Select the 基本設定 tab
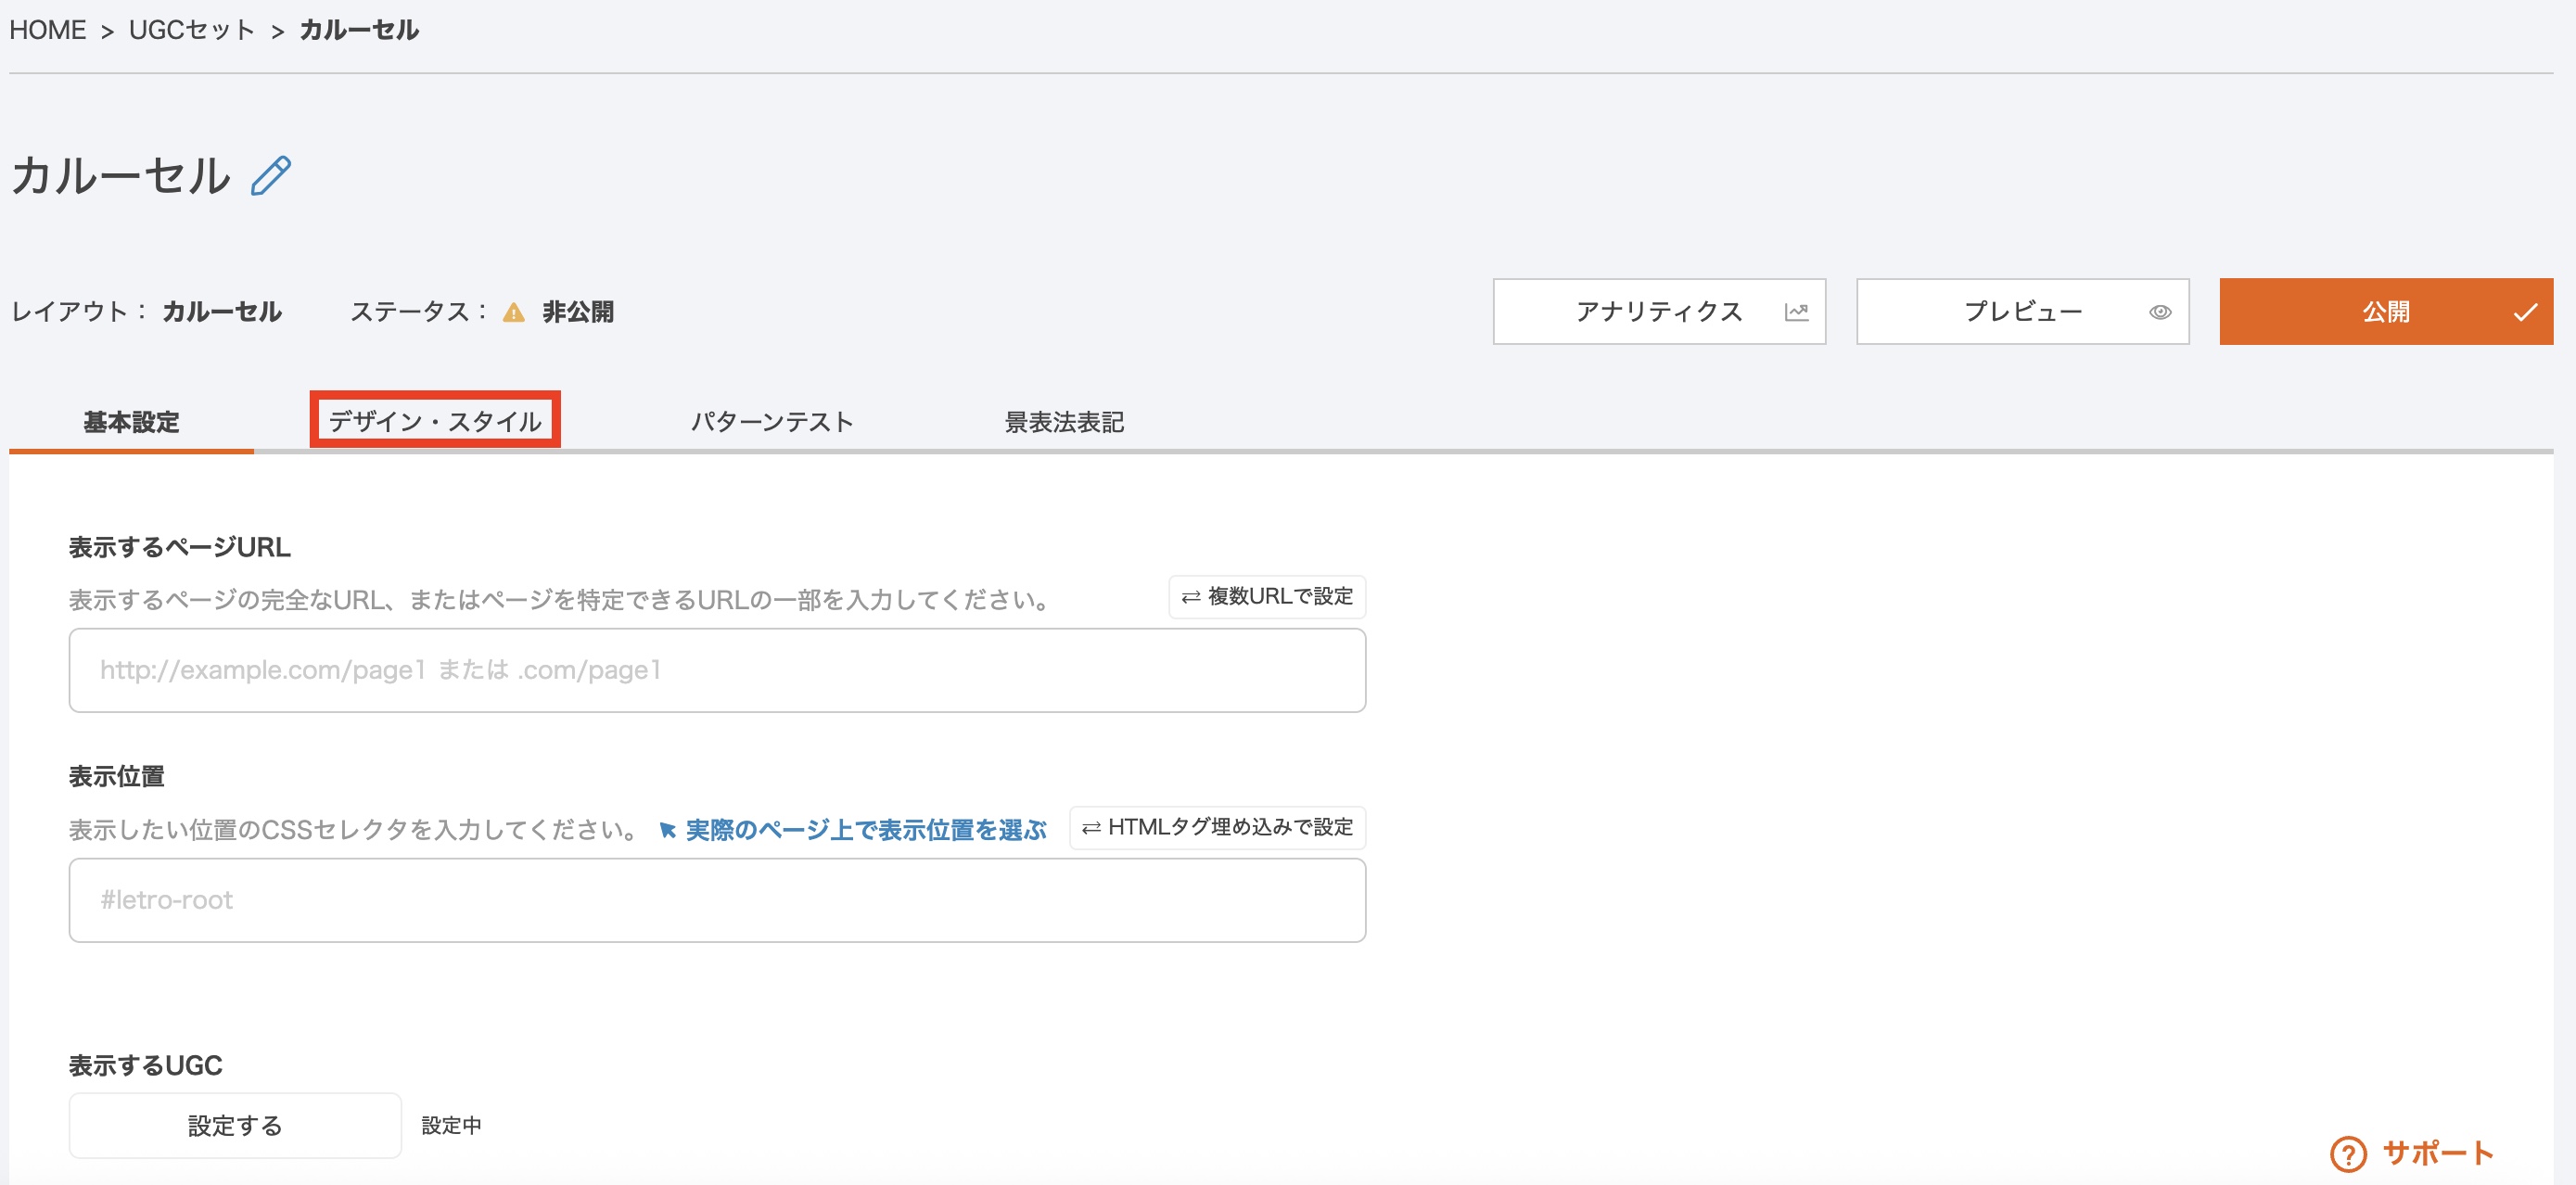The image size is (2576, 1185). pyautogui.click(x=131, y=422)
